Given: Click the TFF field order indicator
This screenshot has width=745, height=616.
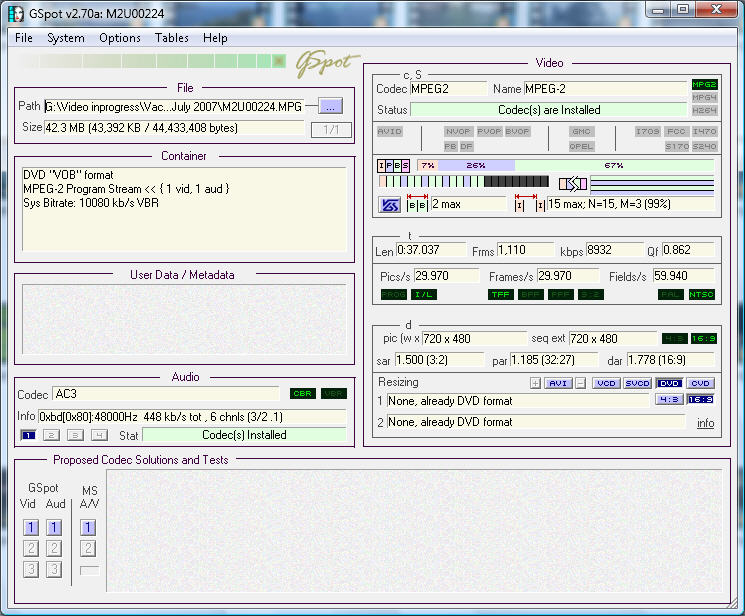Looking at the screenshot, I should click(500, 295).
